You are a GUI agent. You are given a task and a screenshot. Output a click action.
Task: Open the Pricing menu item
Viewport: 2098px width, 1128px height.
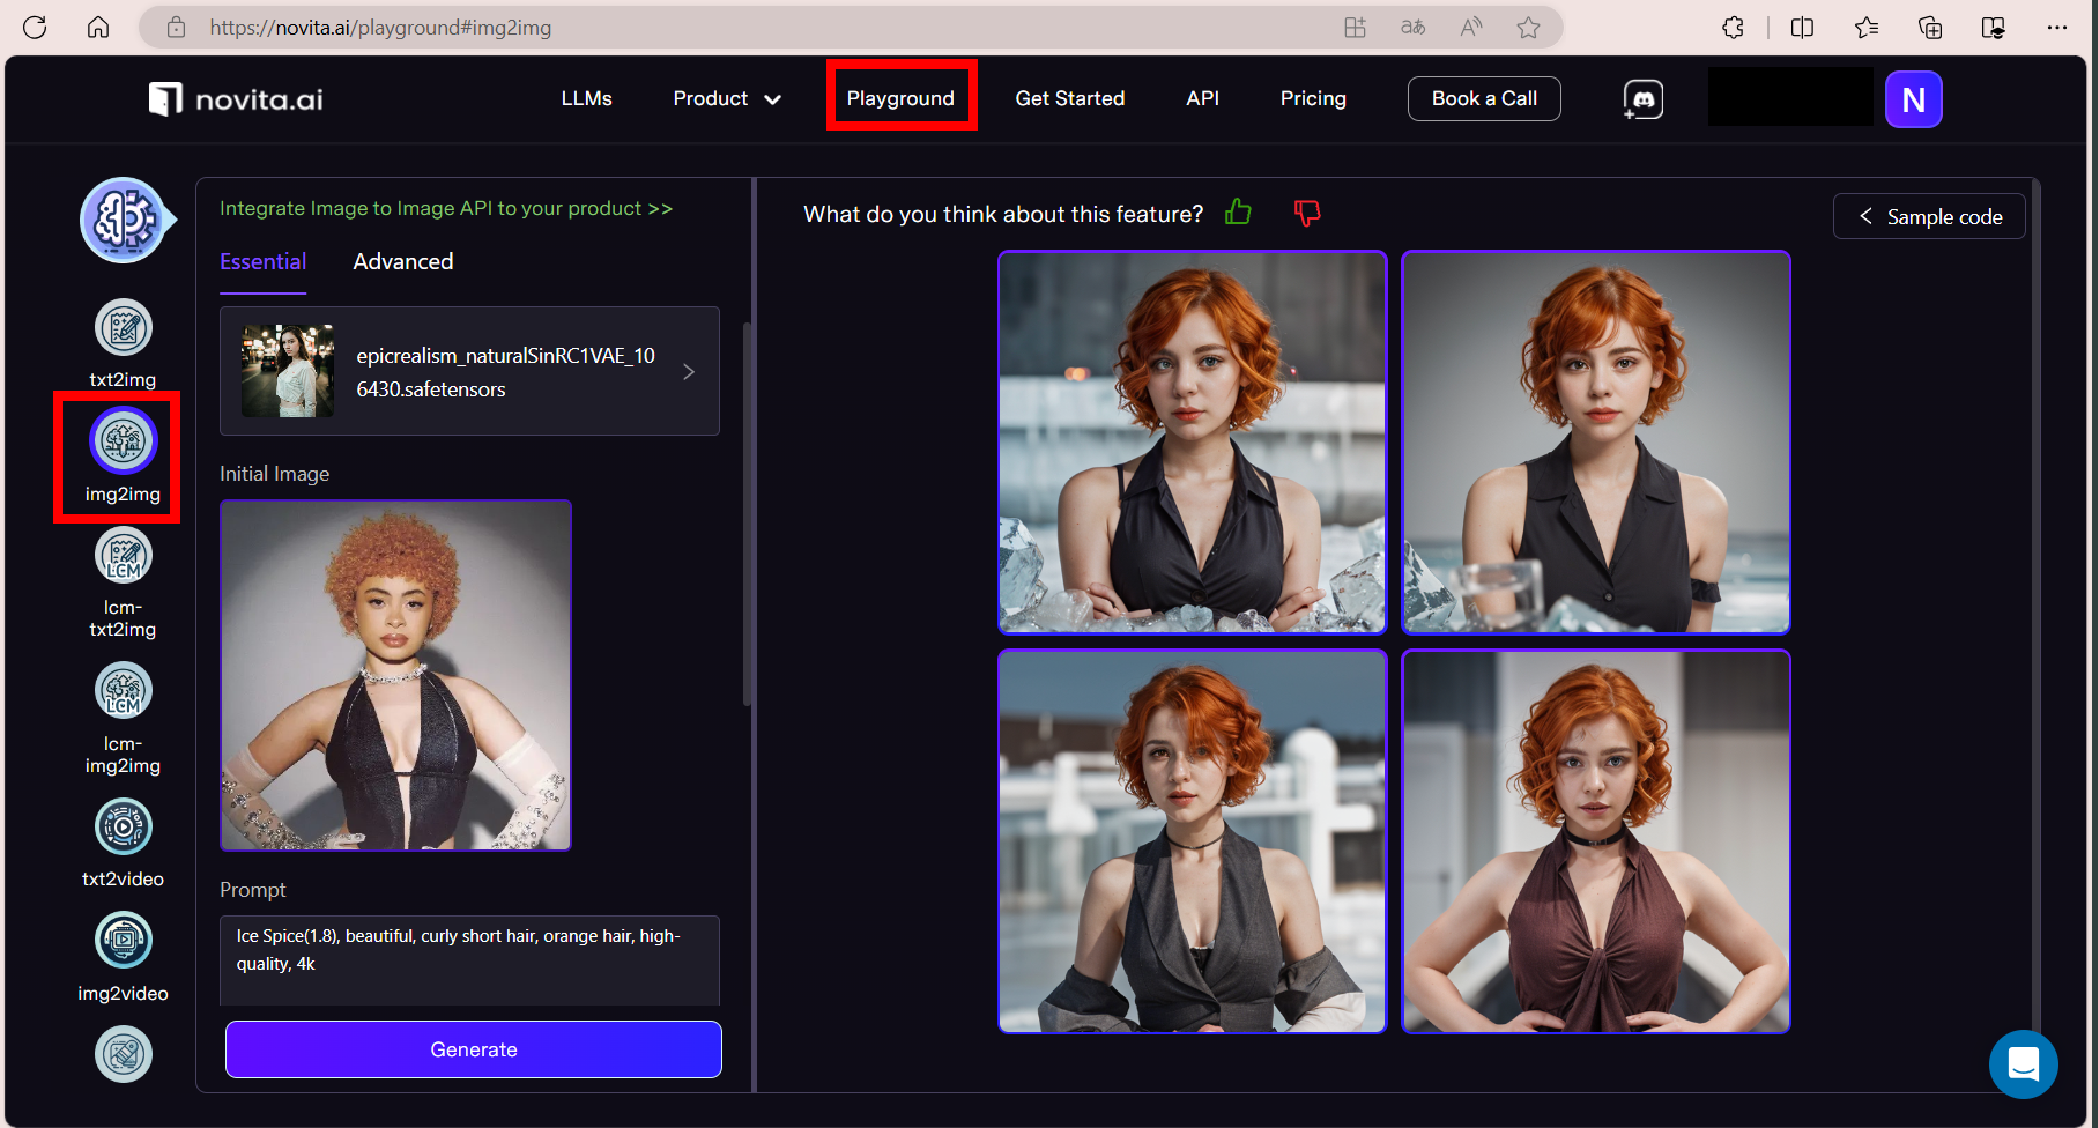1313,99
